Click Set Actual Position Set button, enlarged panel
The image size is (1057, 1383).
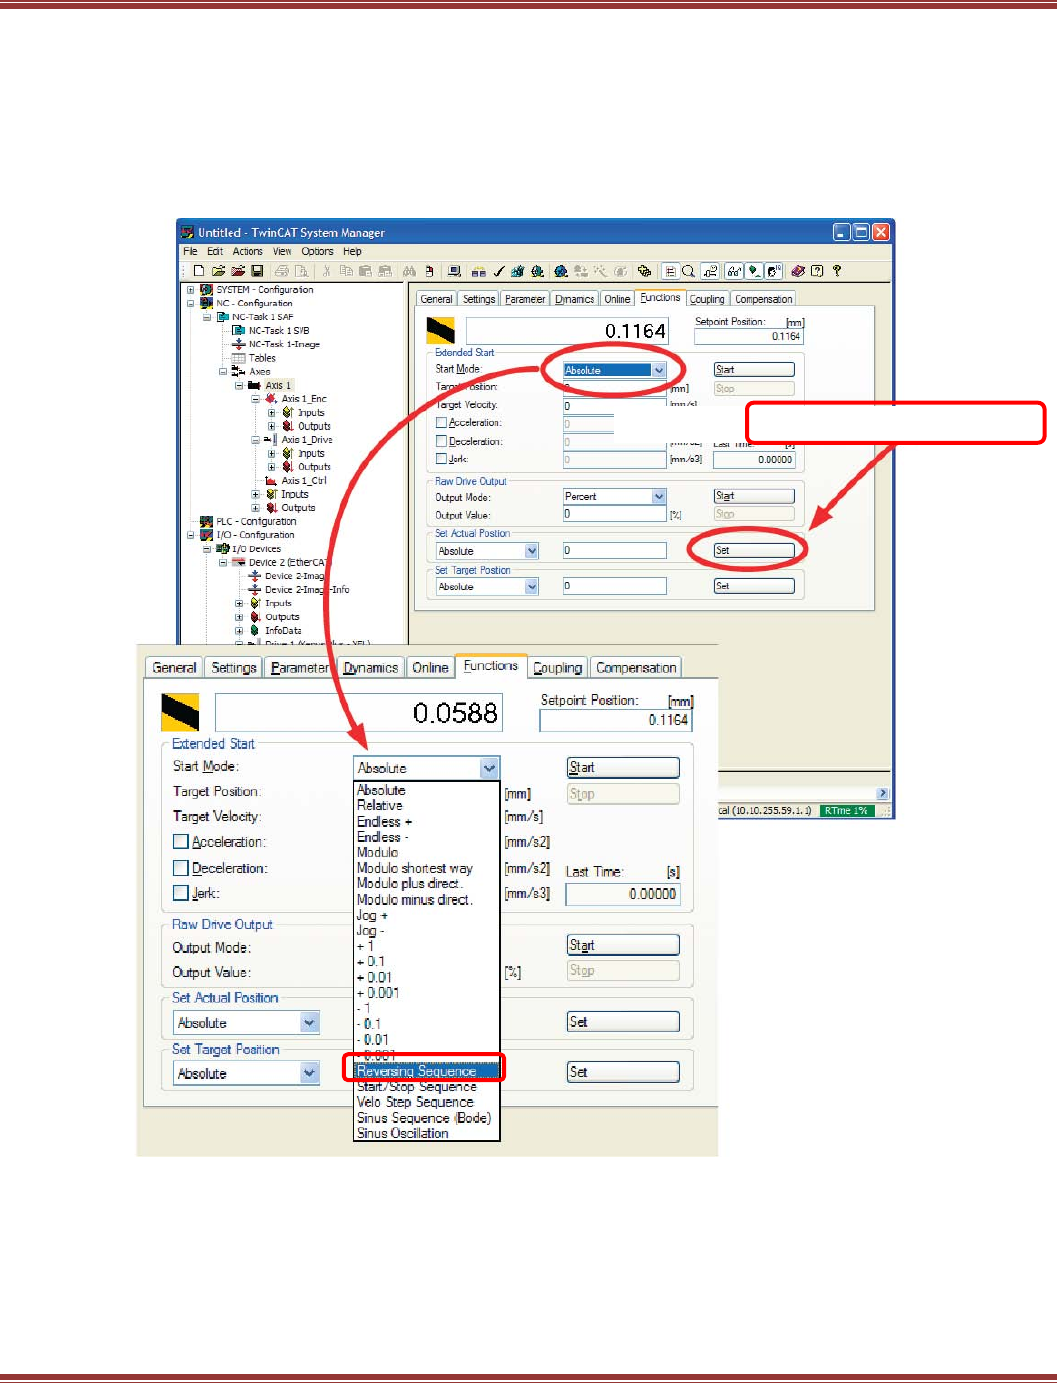point(623,1021)
